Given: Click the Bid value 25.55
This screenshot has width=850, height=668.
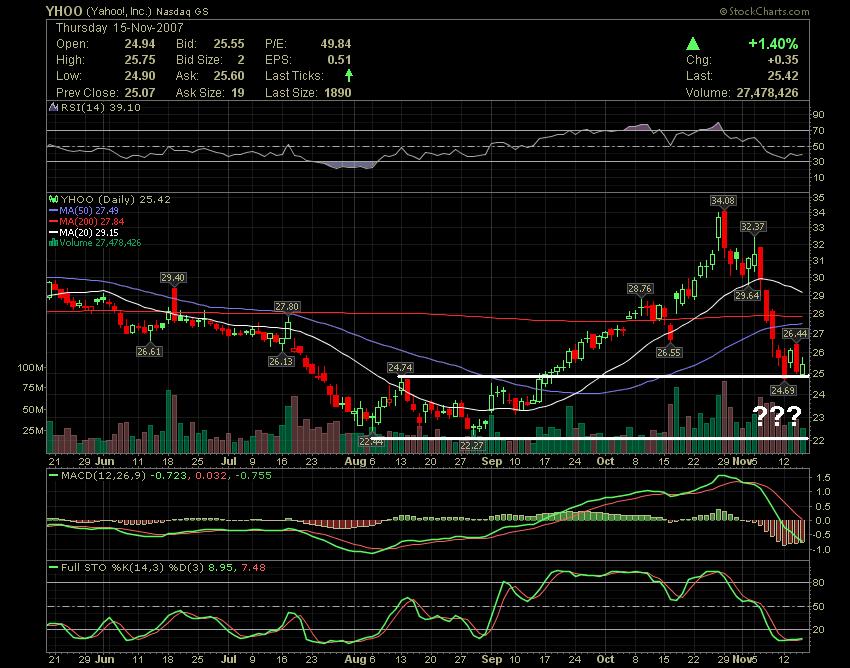Looking at the screenshot, I should (229, 44).
